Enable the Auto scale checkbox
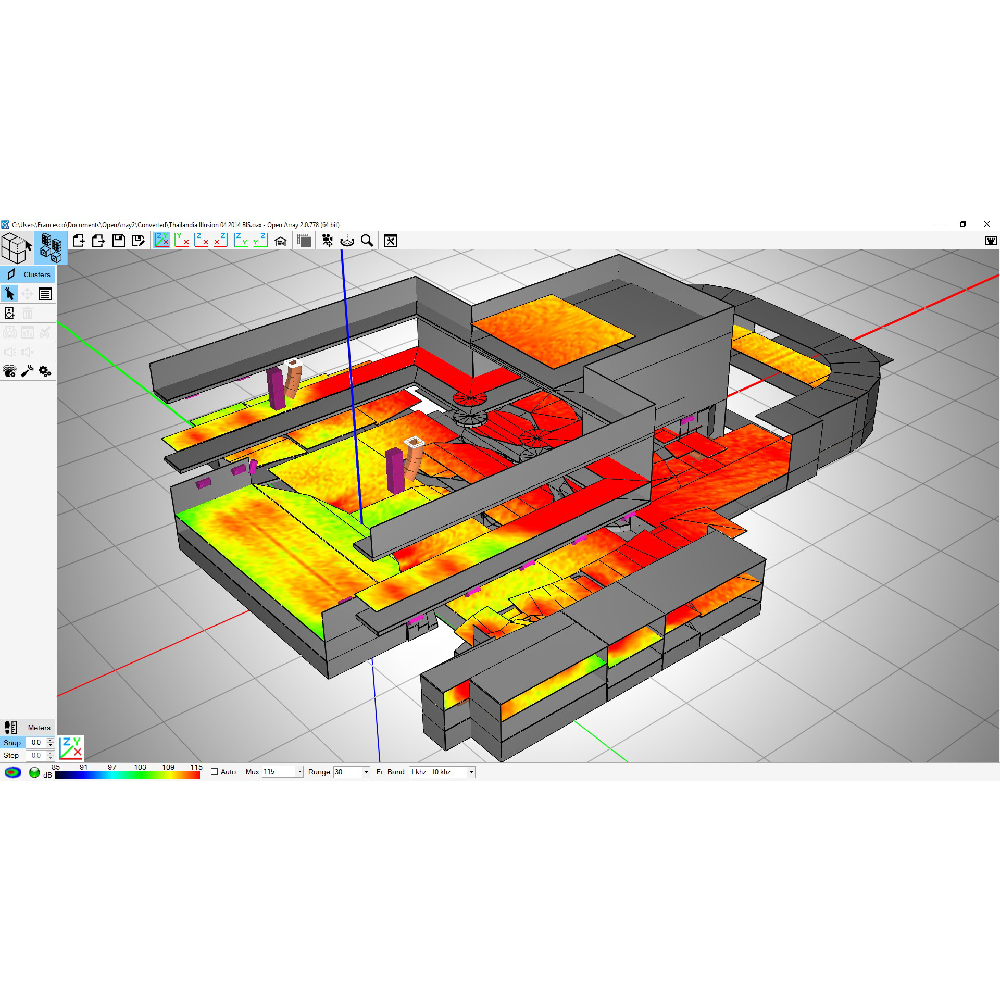 coord(214,772)
